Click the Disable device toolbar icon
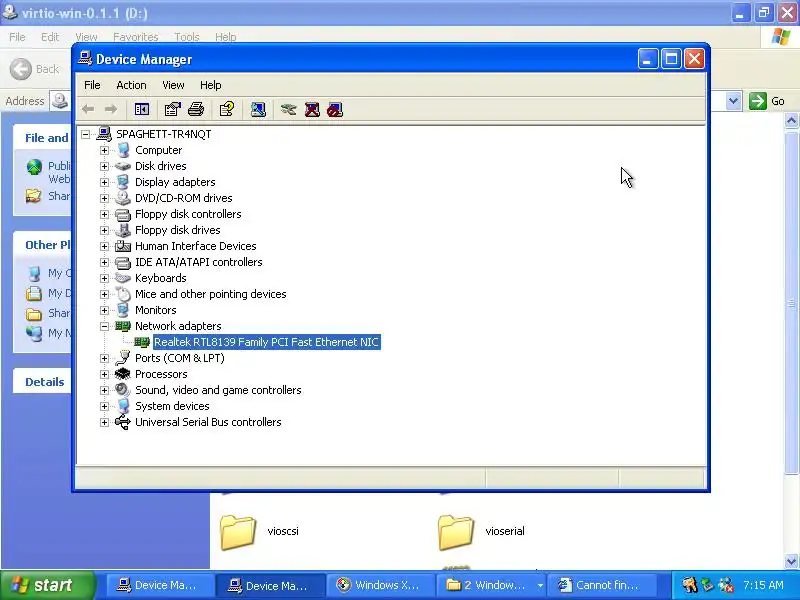Viewport: 800px width, 600px height. (335, 109)
